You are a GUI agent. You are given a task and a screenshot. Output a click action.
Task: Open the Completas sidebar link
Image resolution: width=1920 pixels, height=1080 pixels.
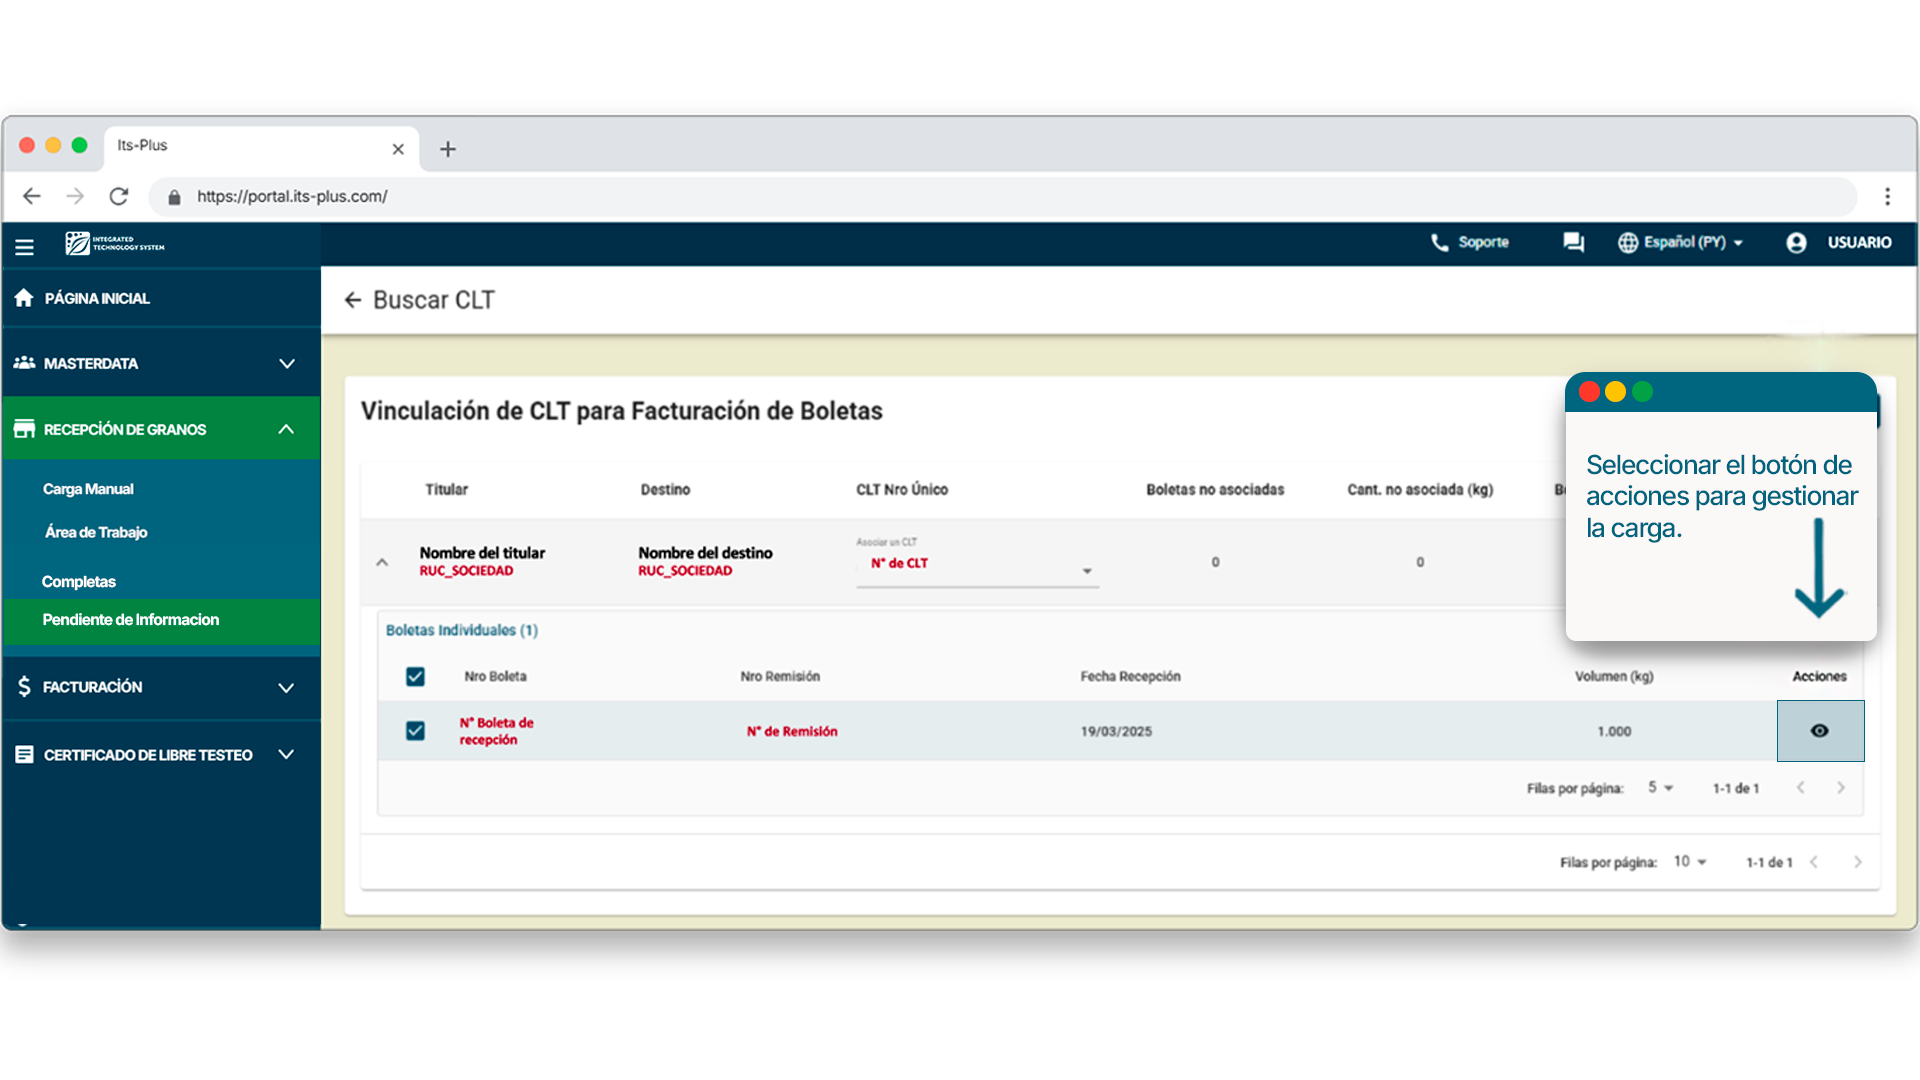click(79, 582)
